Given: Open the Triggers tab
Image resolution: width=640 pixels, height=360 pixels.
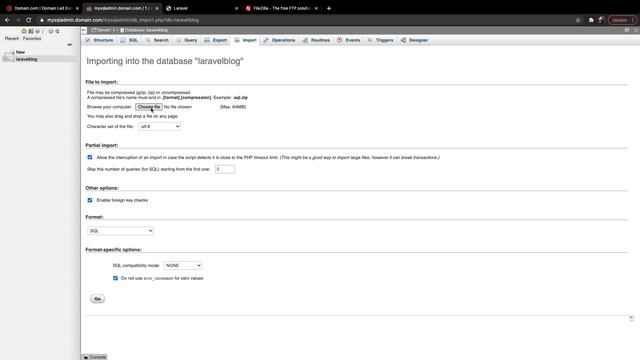Looking at the screenshot, I should pyautogui.click(x=381, y=40).
